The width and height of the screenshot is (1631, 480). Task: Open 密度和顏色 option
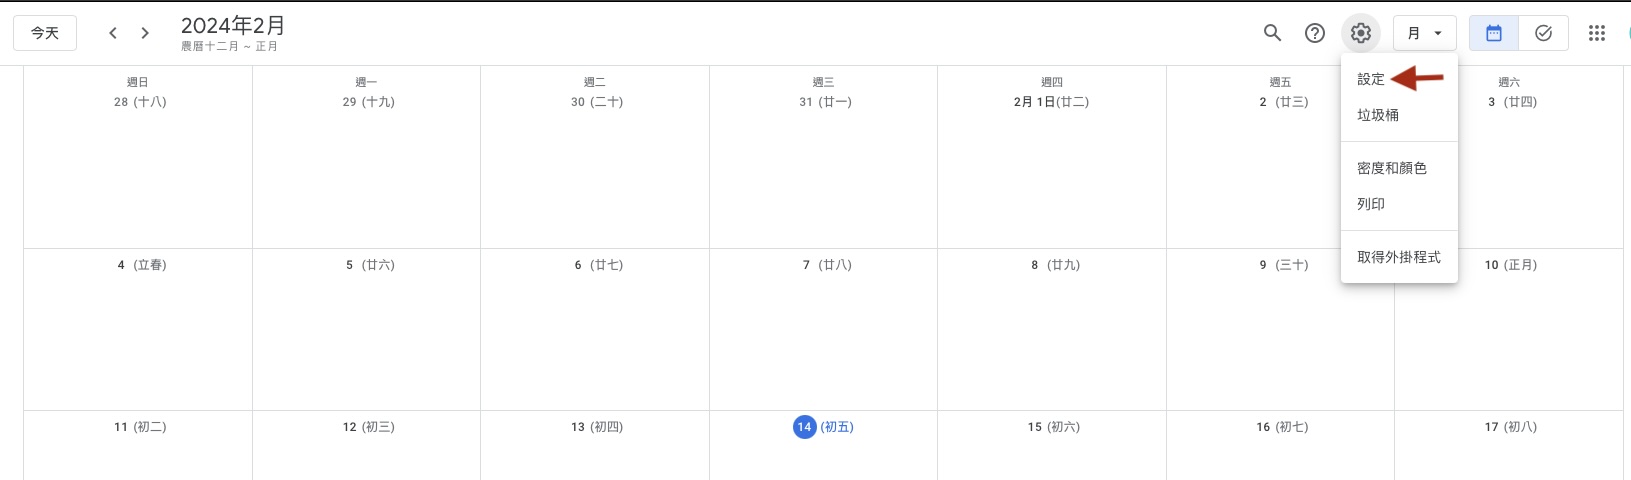tap(1391, 168)
